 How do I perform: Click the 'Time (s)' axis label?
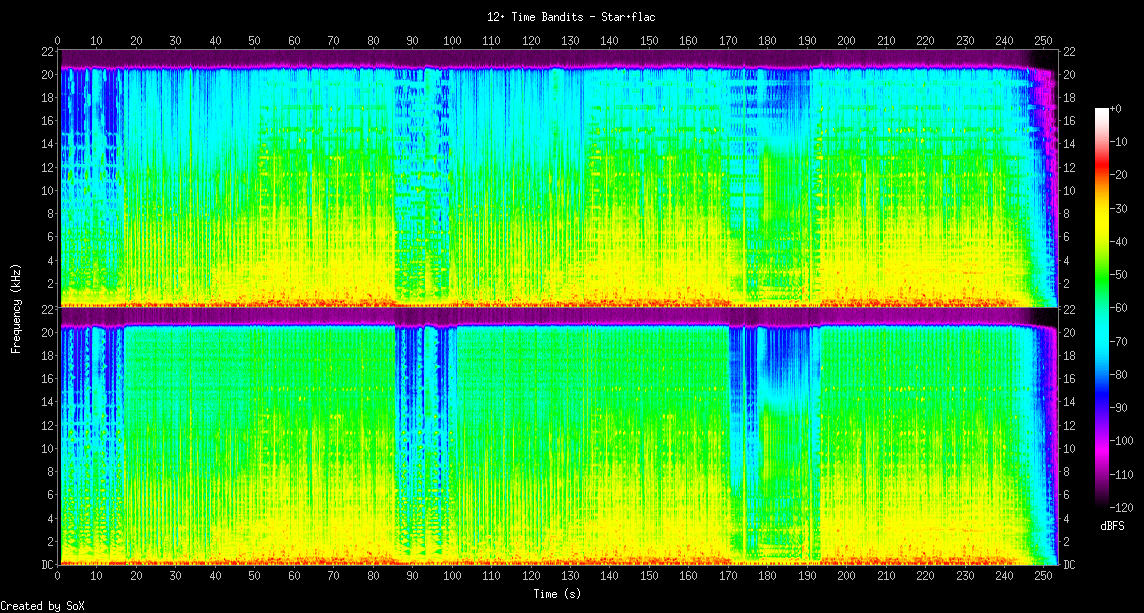558,594
